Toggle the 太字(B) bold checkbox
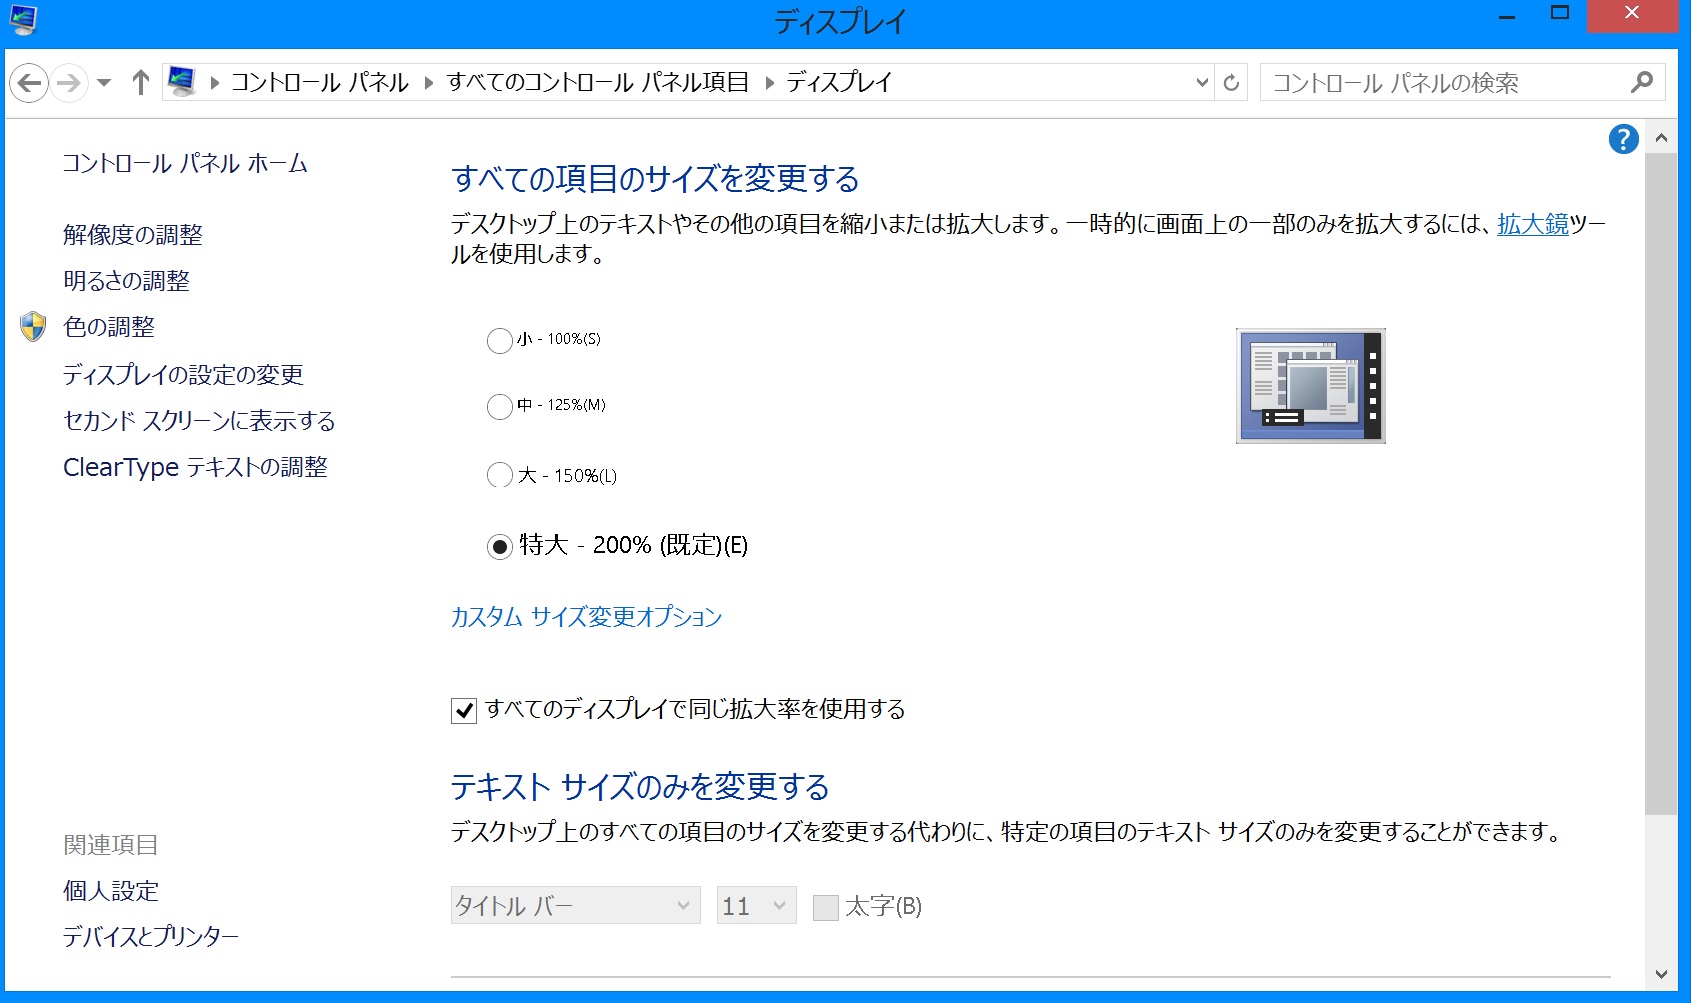Screen dimensions: 1691x1003 coord(826,907)
